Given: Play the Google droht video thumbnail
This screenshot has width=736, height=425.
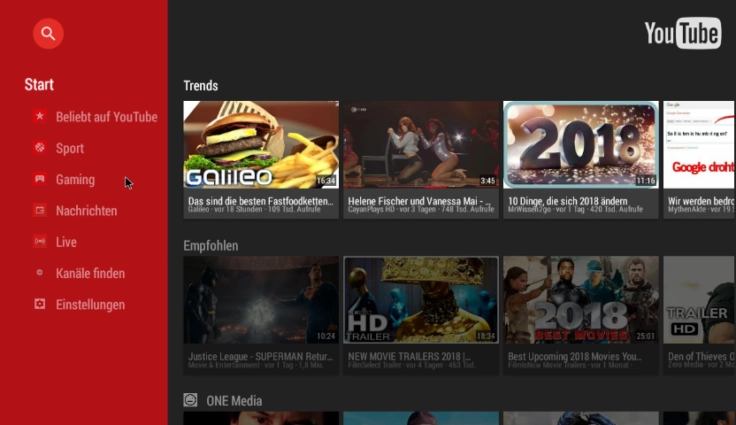Looking at the screenshot, I should [x=699, y=145].
